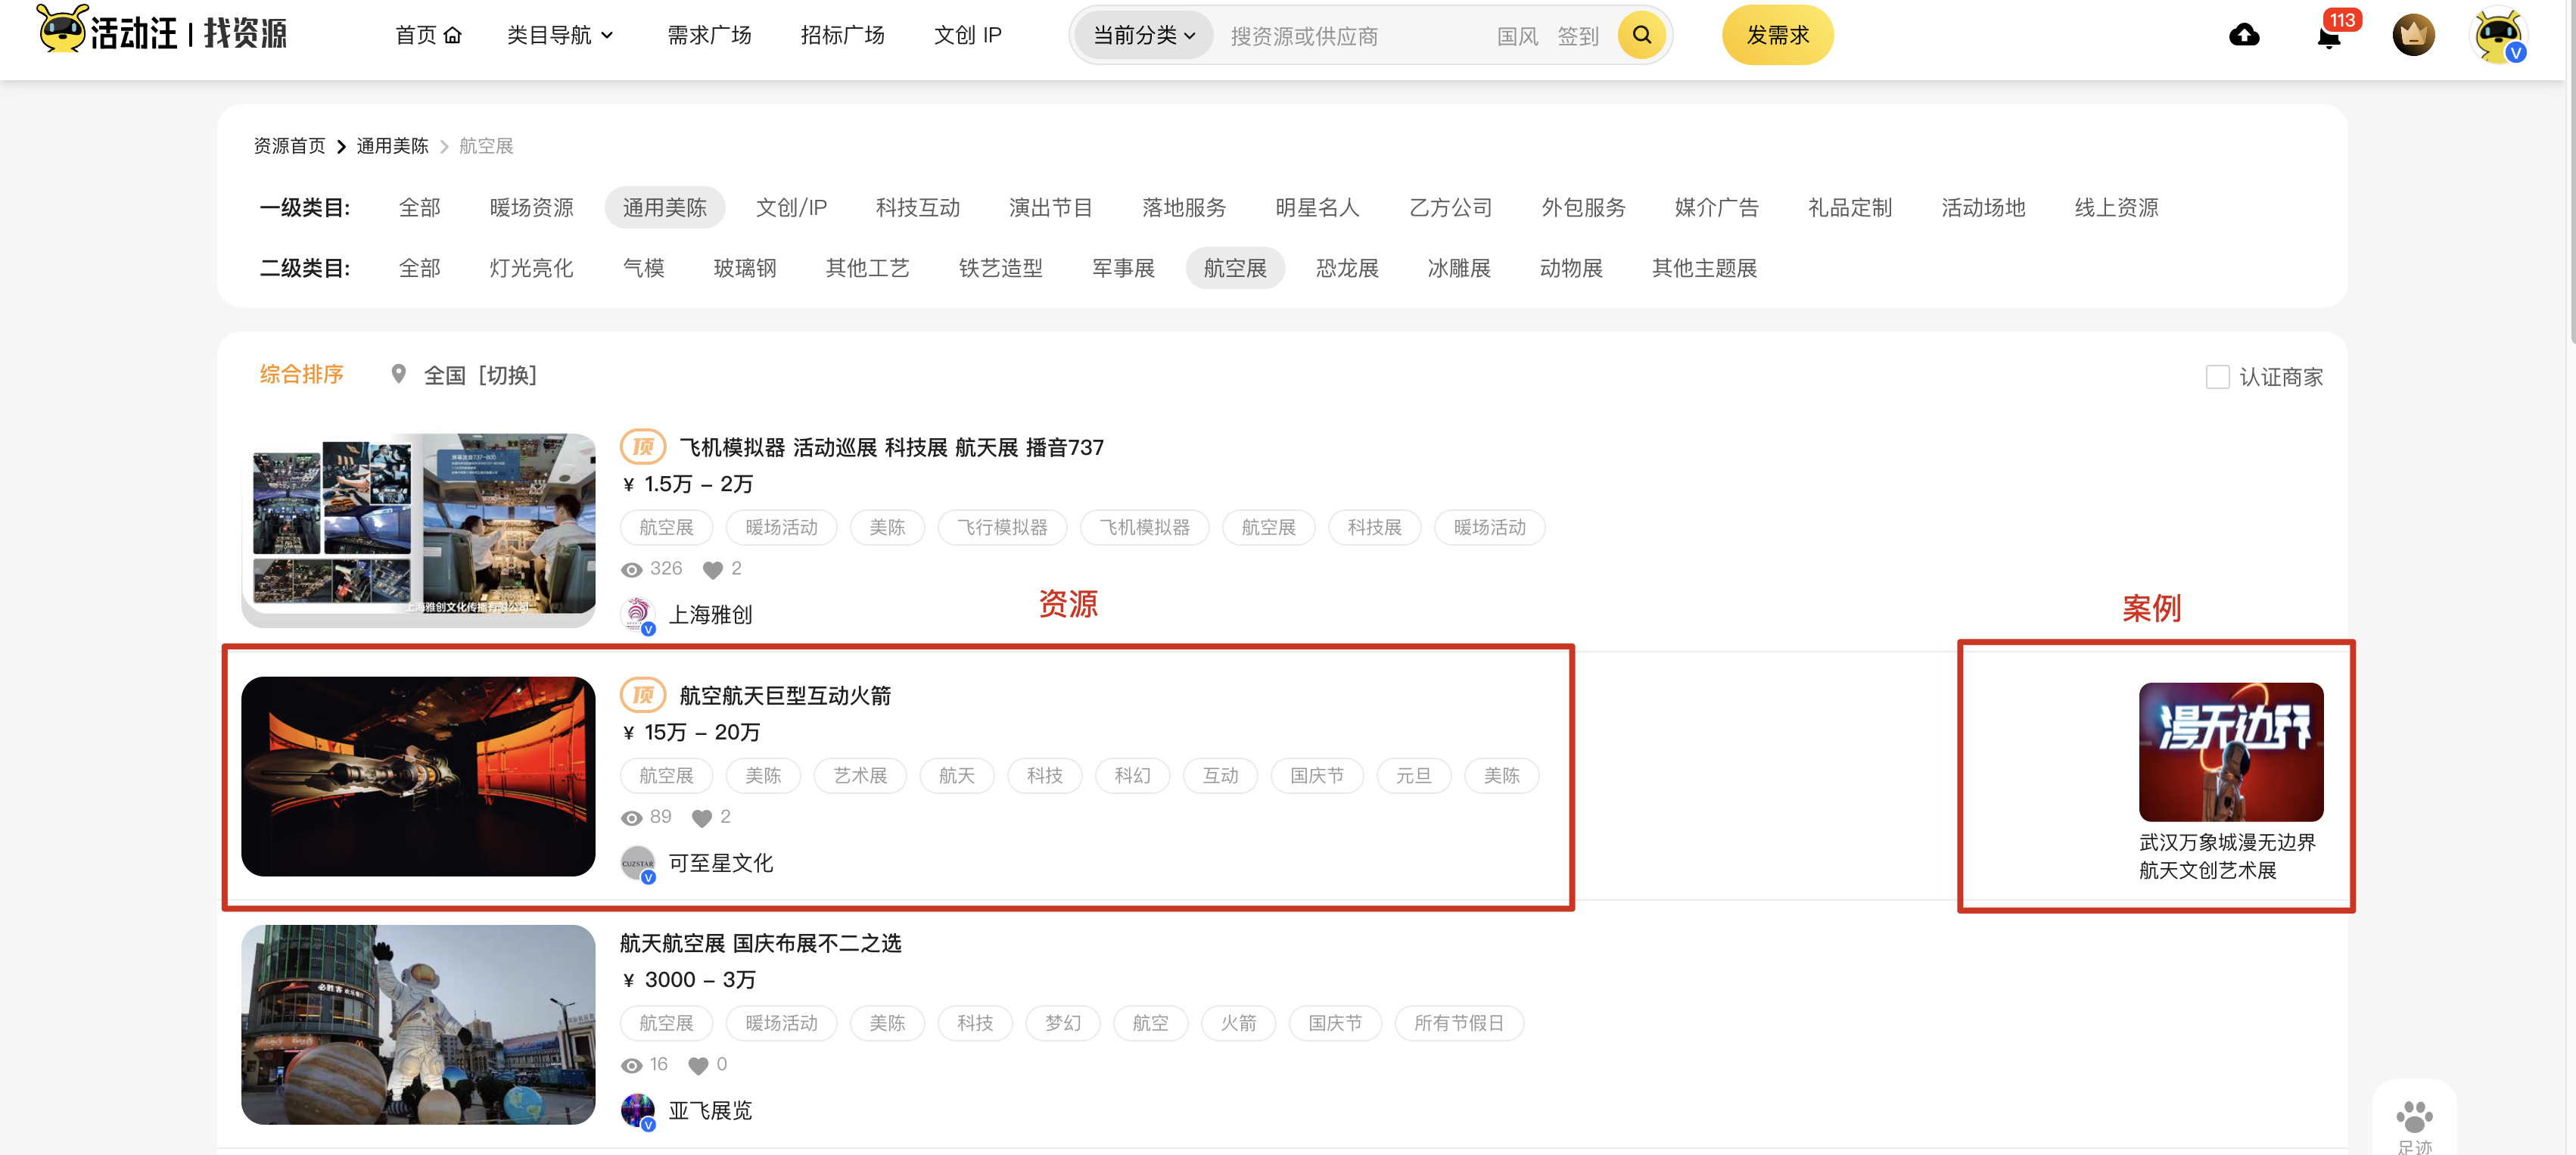Click the views eye icon showing 89
Screen dimensions: 2576x1155
pyautogui.click(x=631, y=818)
